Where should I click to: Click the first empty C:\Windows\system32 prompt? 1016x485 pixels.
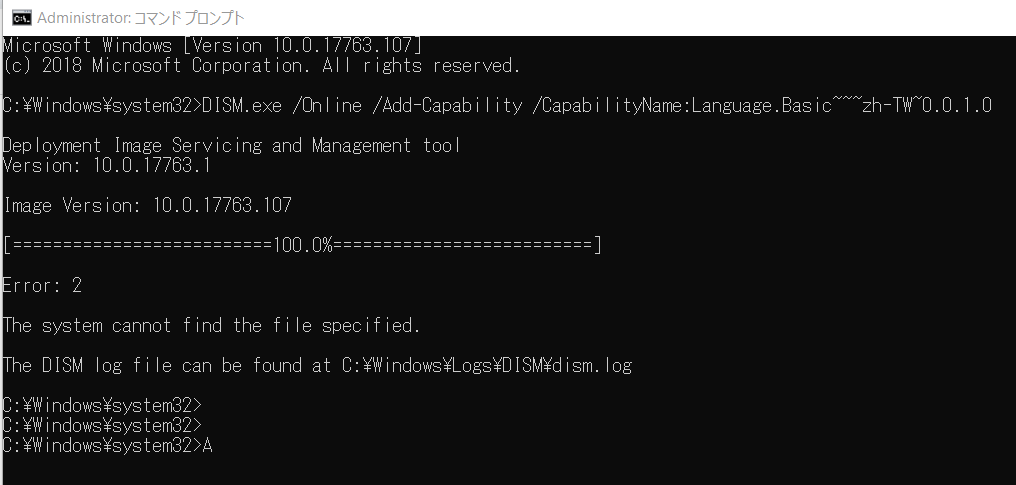click(102, 406)
